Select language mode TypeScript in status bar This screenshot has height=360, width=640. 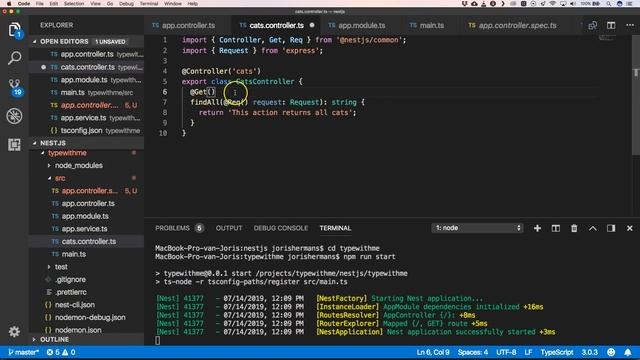tap(557, 352)
